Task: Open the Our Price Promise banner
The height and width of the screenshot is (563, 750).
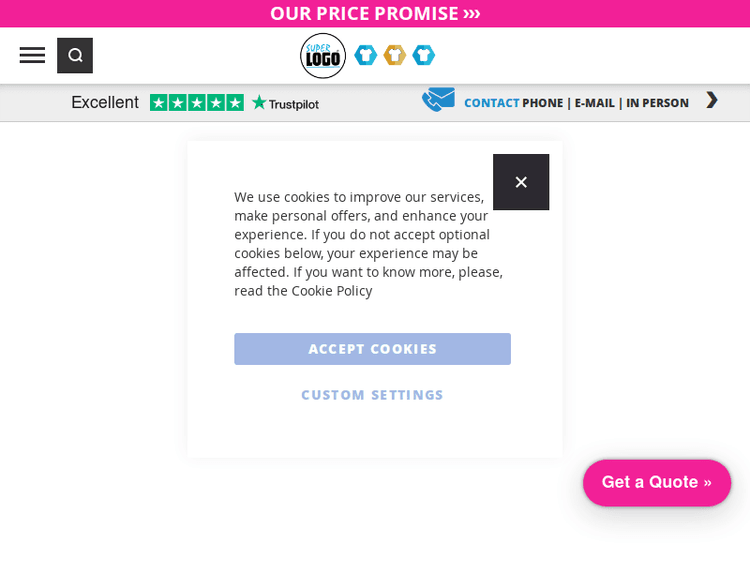Action: pos(375,13)
